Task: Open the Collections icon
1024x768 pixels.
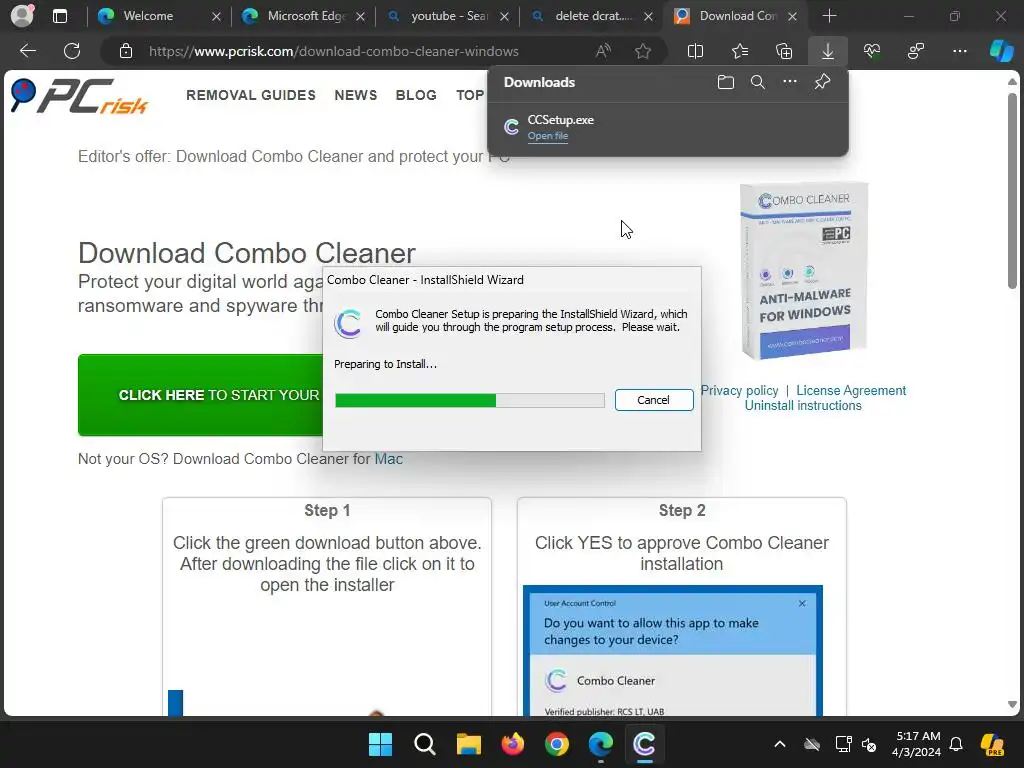Action: [784, 51]
